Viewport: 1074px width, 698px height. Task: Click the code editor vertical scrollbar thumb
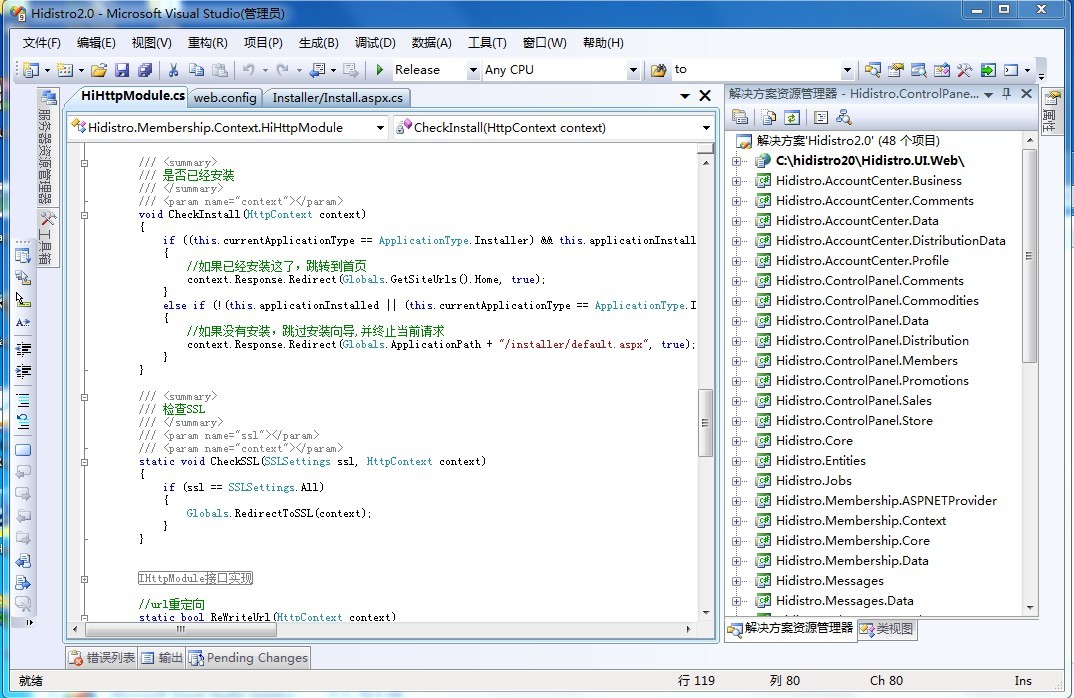click(705, 423)
